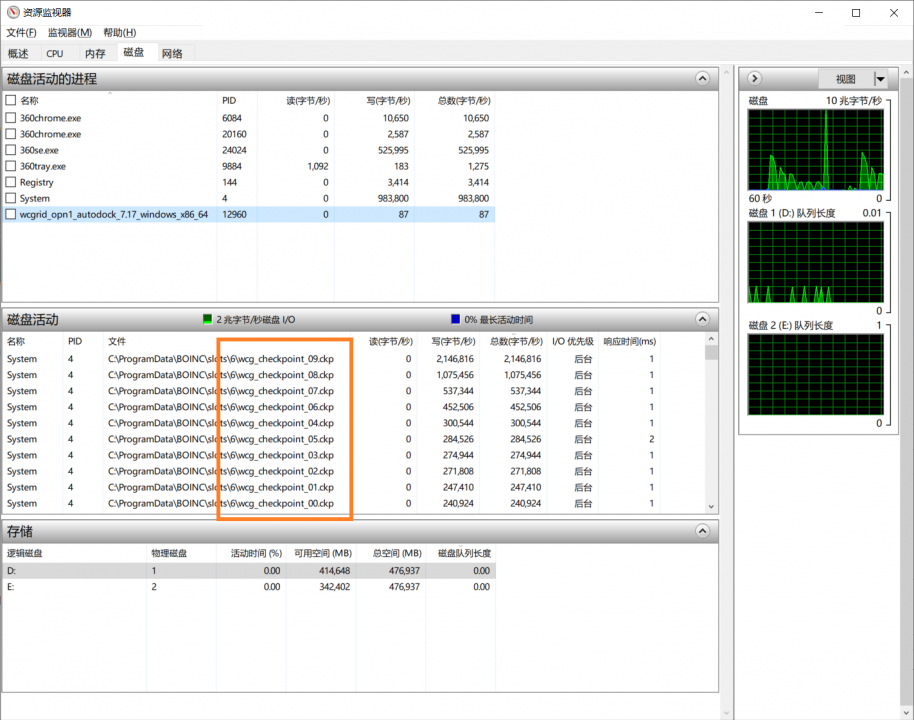Screen dimensions: 914x720
Task: Click the 磁盘 throughput graph
Action: click(x=815, y=150)
